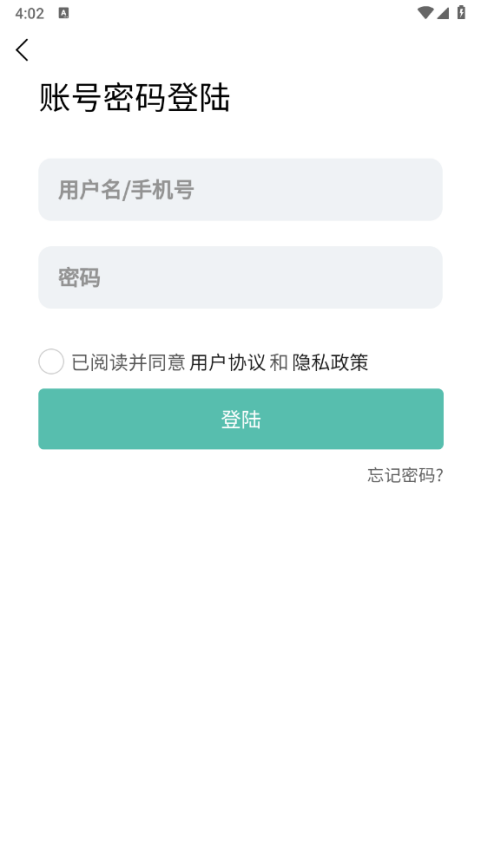Open the 忘记密码? link
This screenshot has height=853, width=480.
pos(405,475)
